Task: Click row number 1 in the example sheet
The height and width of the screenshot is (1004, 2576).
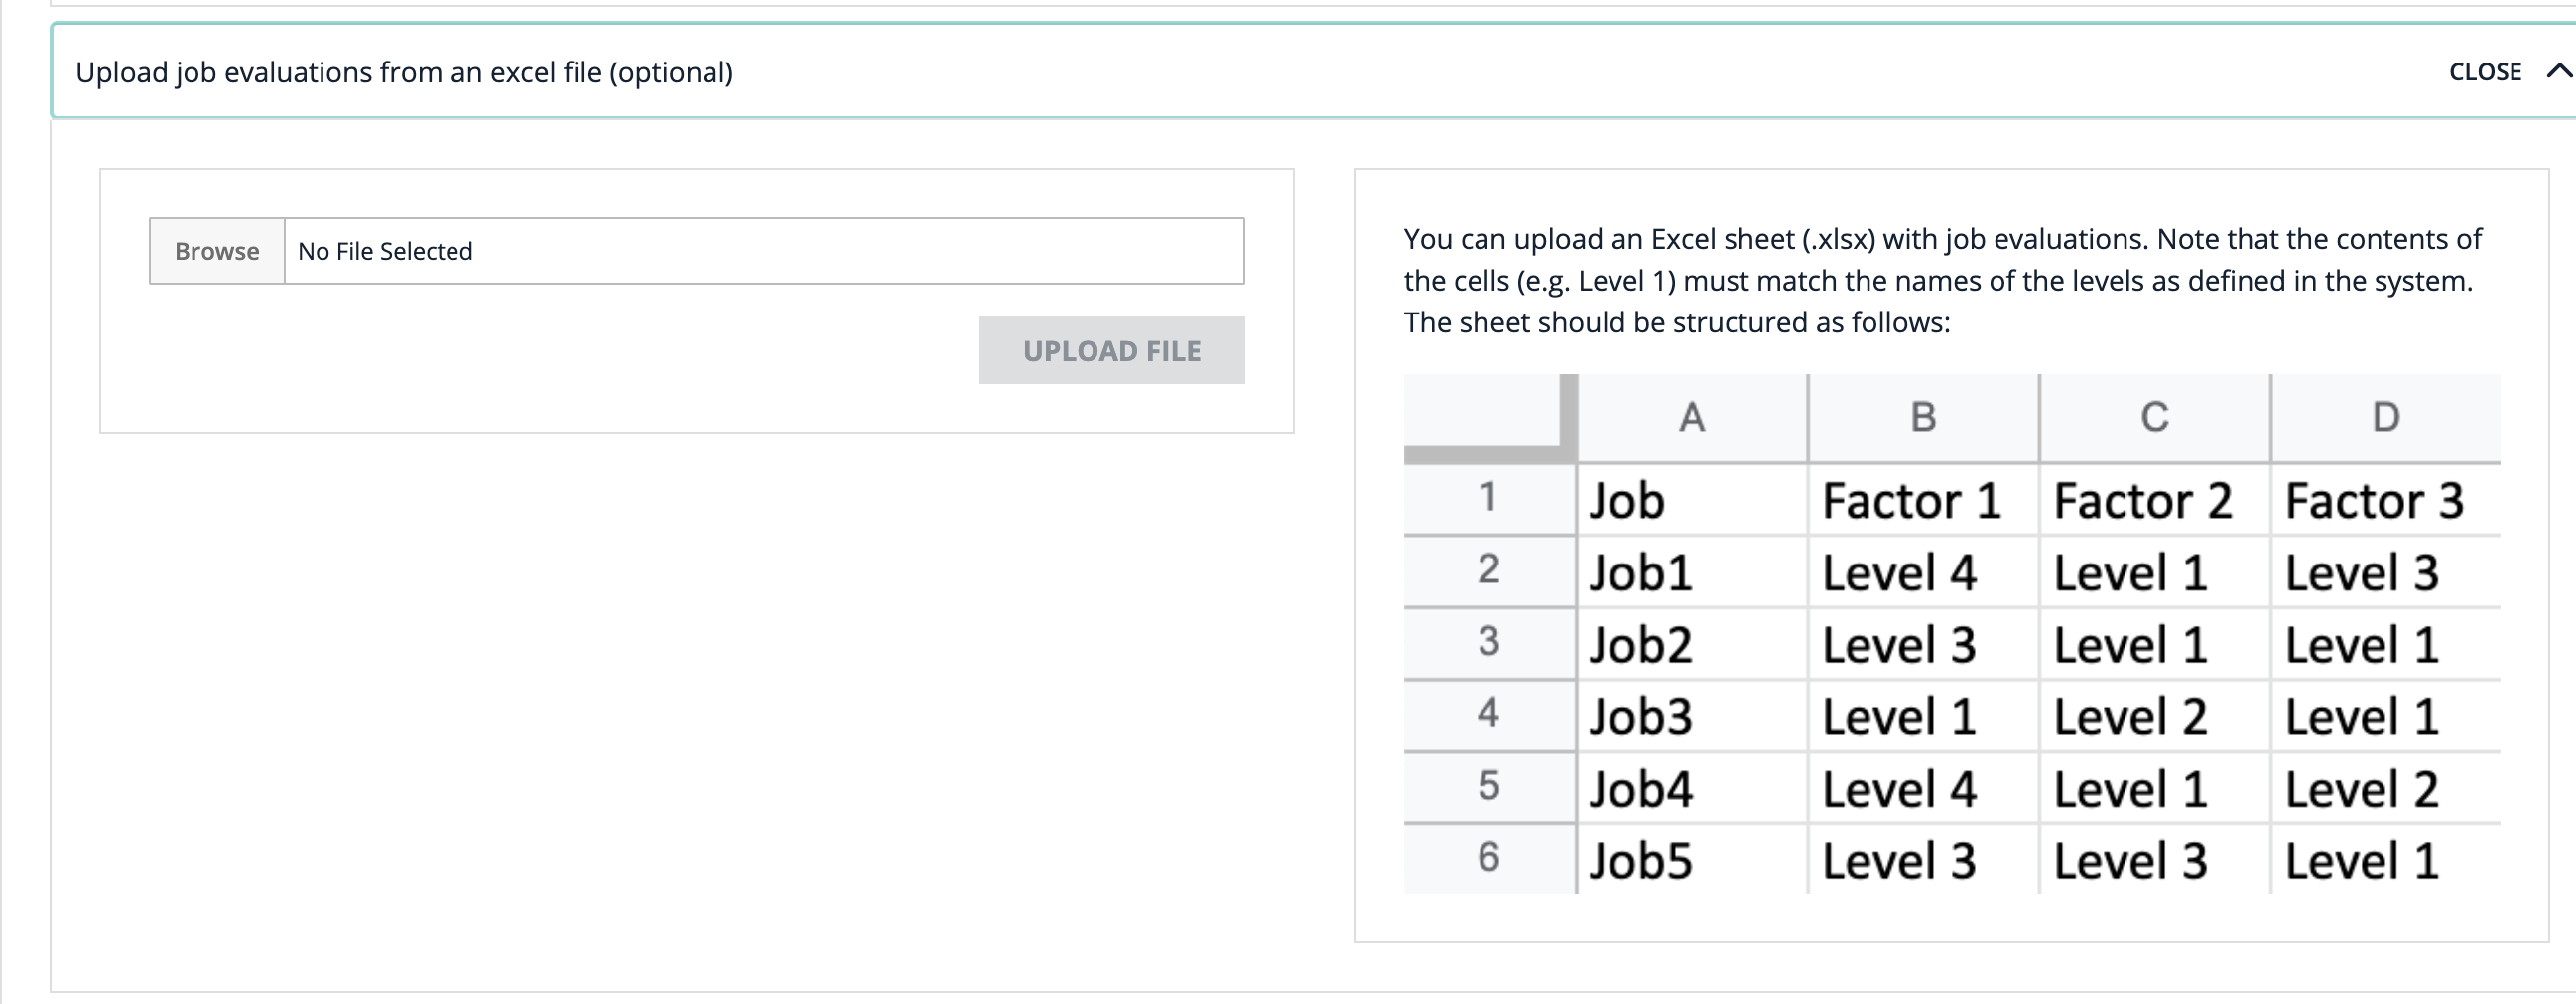Action: point(1488,498)
